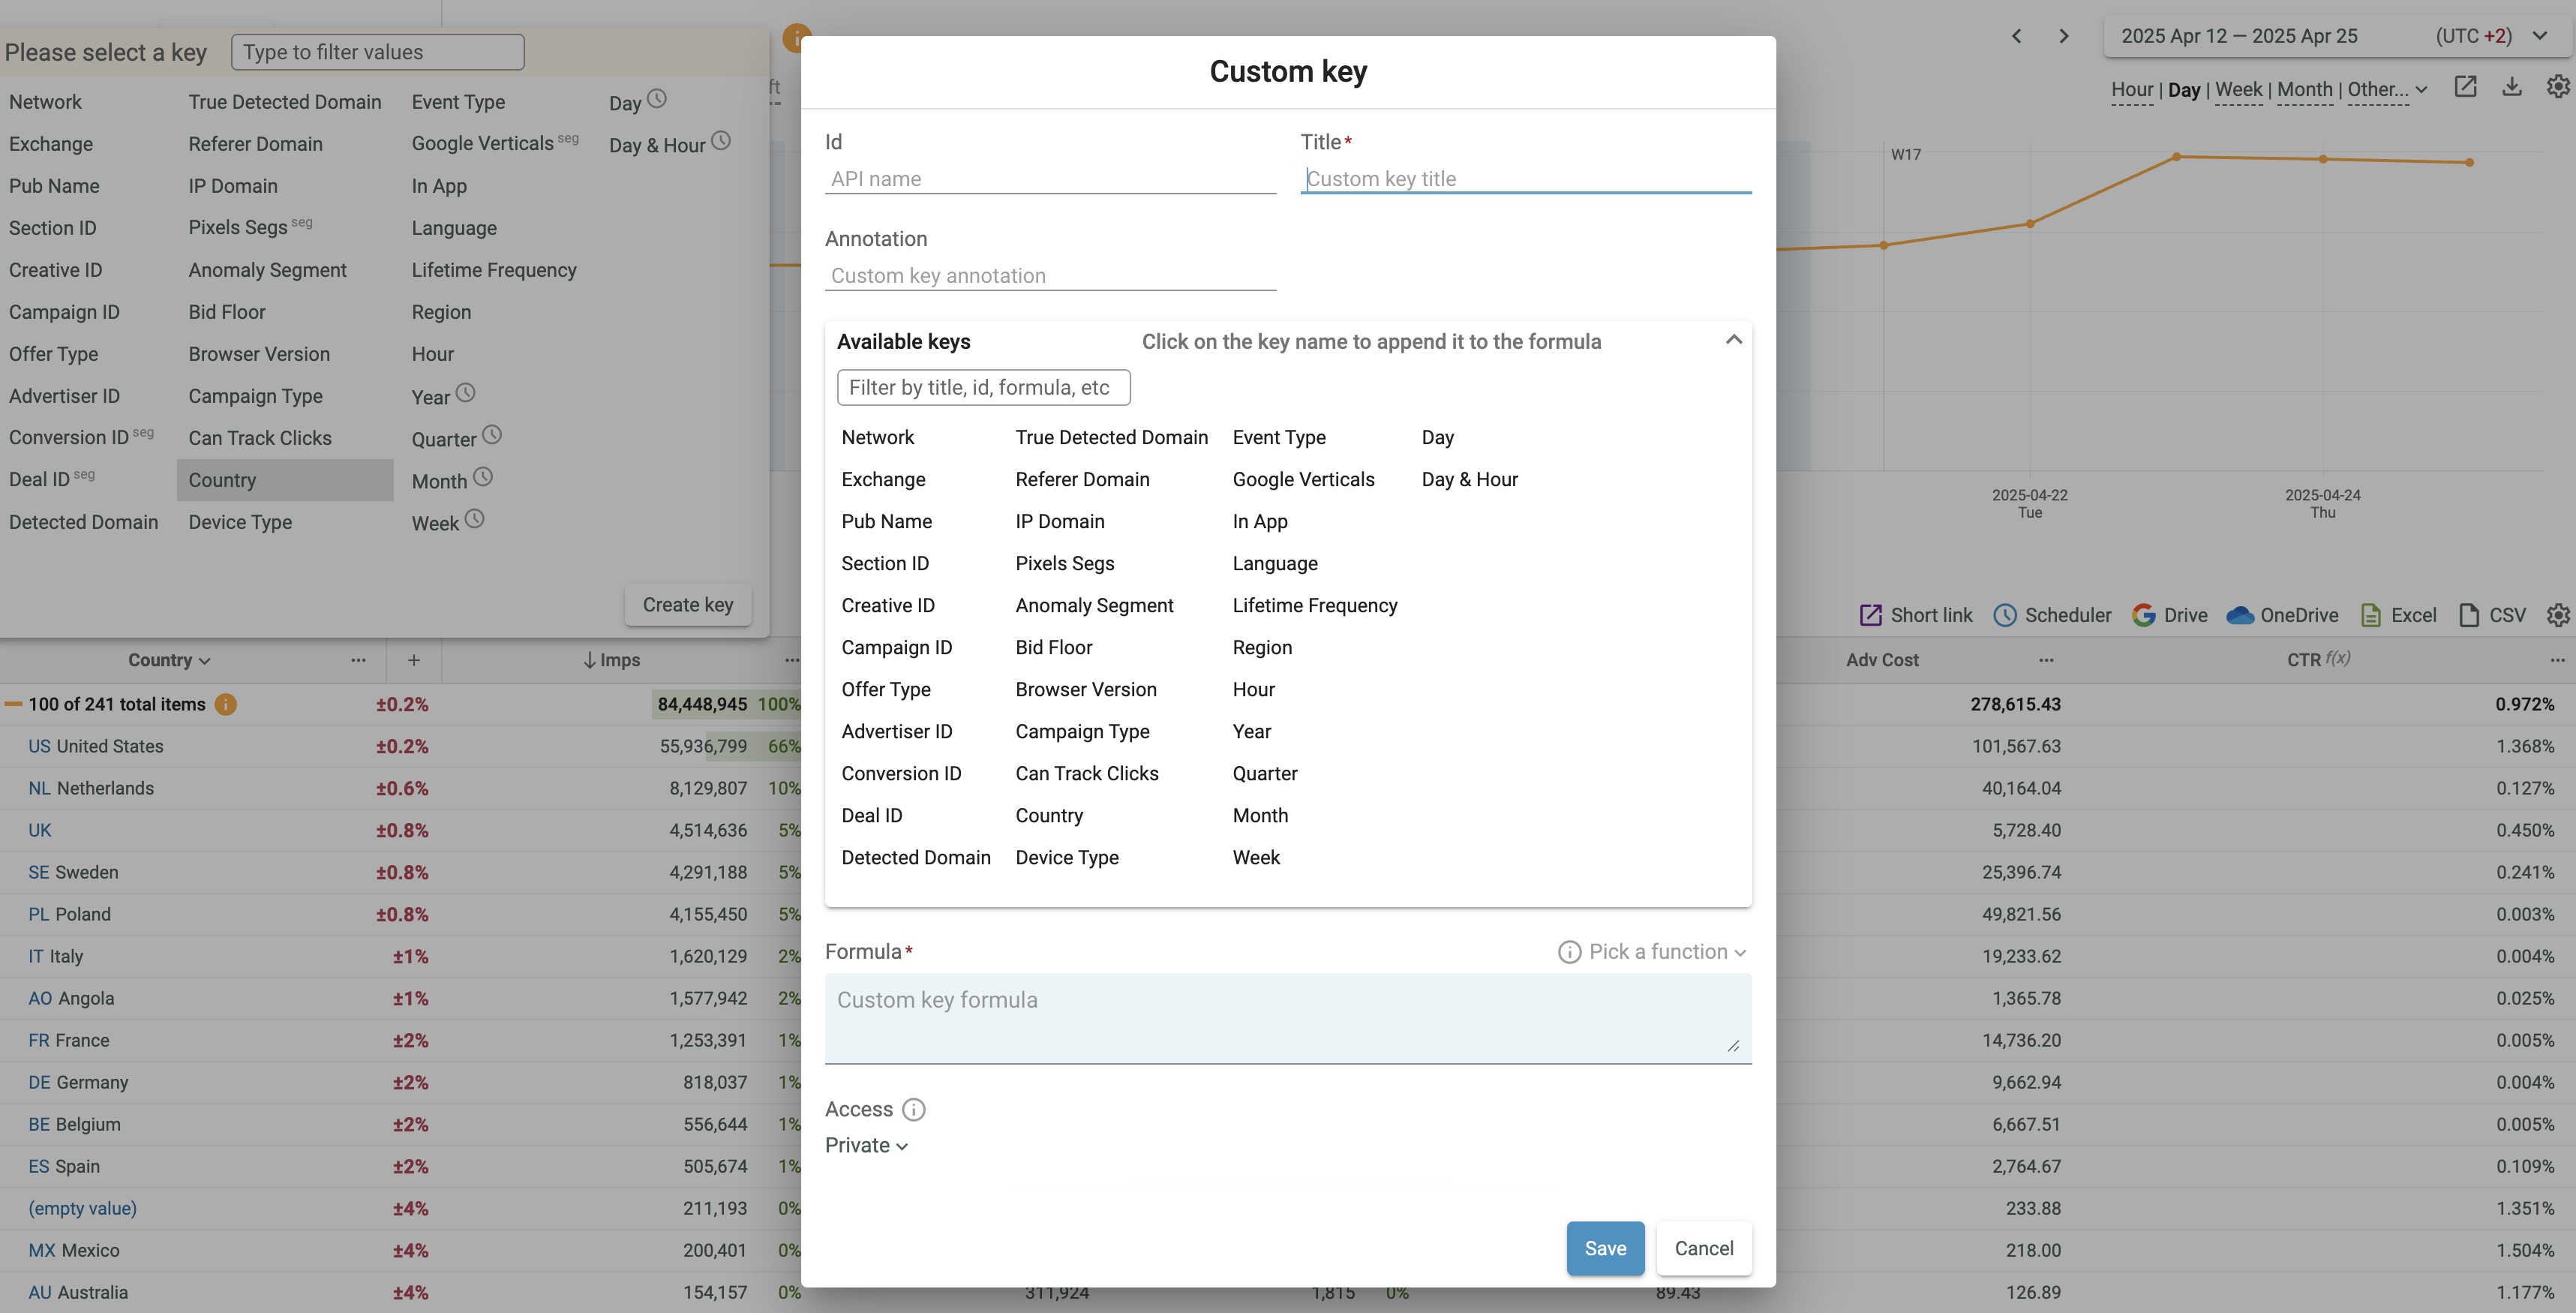Viewport: 2576px width, 1313px height.
Task: Open the Pick a function dropdown
Action: tap(1667, 952)
